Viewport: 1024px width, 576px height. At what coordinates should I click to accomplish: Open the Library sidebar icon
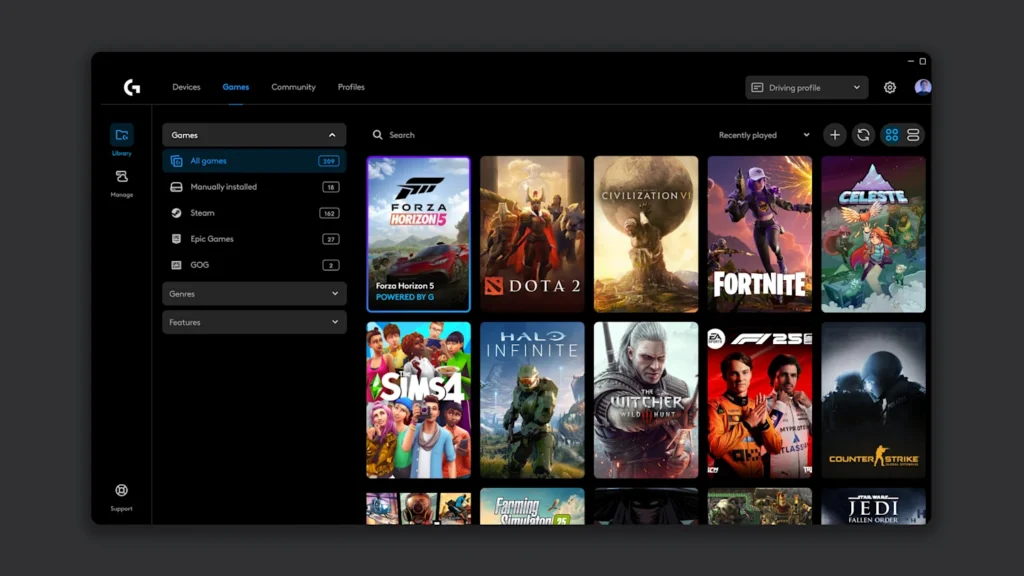tap(121, 136)
